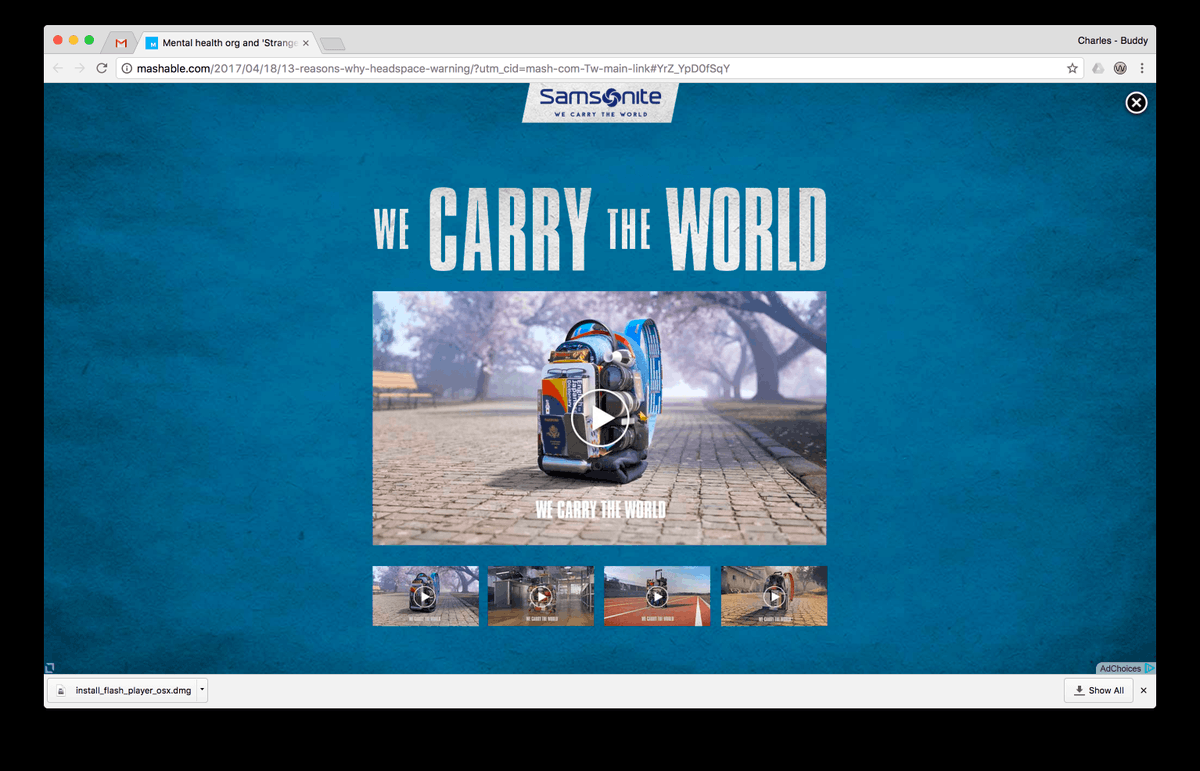Viewport: 1200px width, 771px height.
Task: Open the Chrome three-dot menu
Action: point(1142,68)
